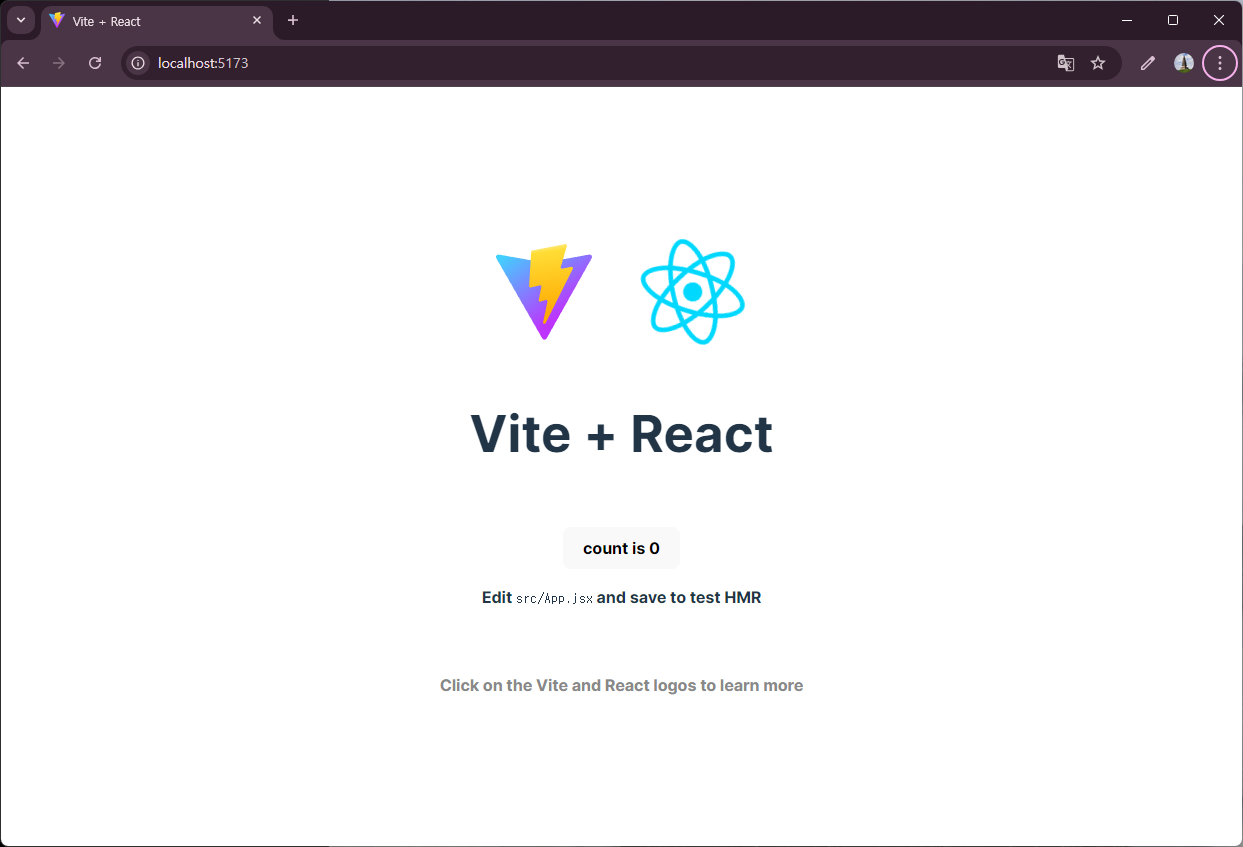The height and width of the screenshot is (847, 1243).
Task: Open the profile avatar
Action: (x=1184, y=63)
